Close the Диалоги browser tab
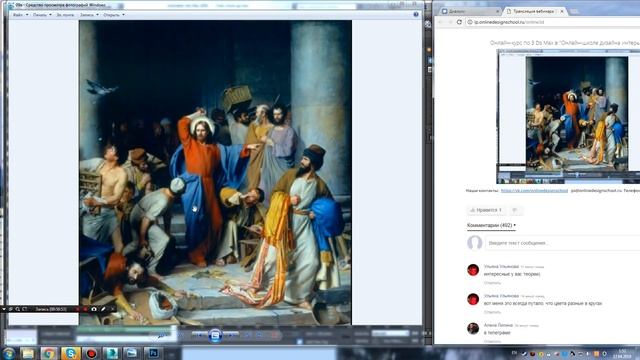The height and width of the screenshot is (360, 640). click(x=498, y=11)
